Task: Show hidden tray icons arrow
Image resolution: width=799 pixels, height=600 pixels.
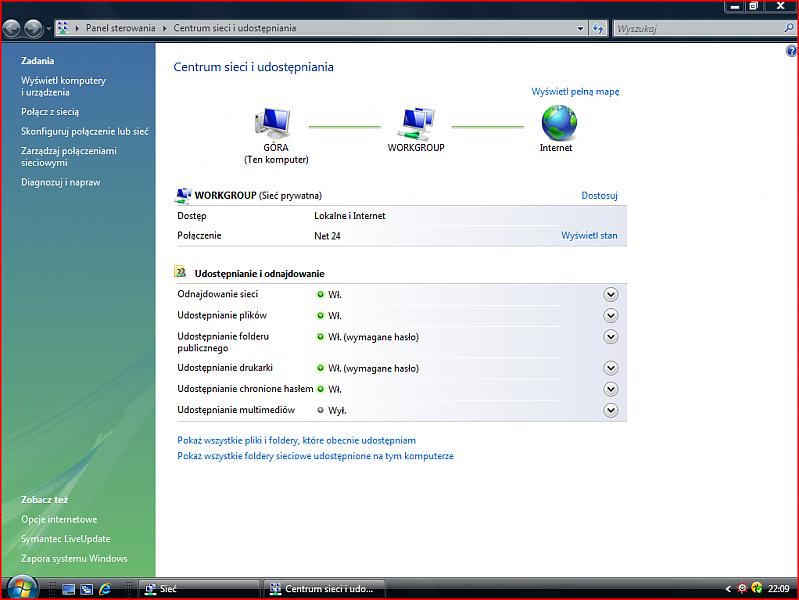Action: point(728,589)
